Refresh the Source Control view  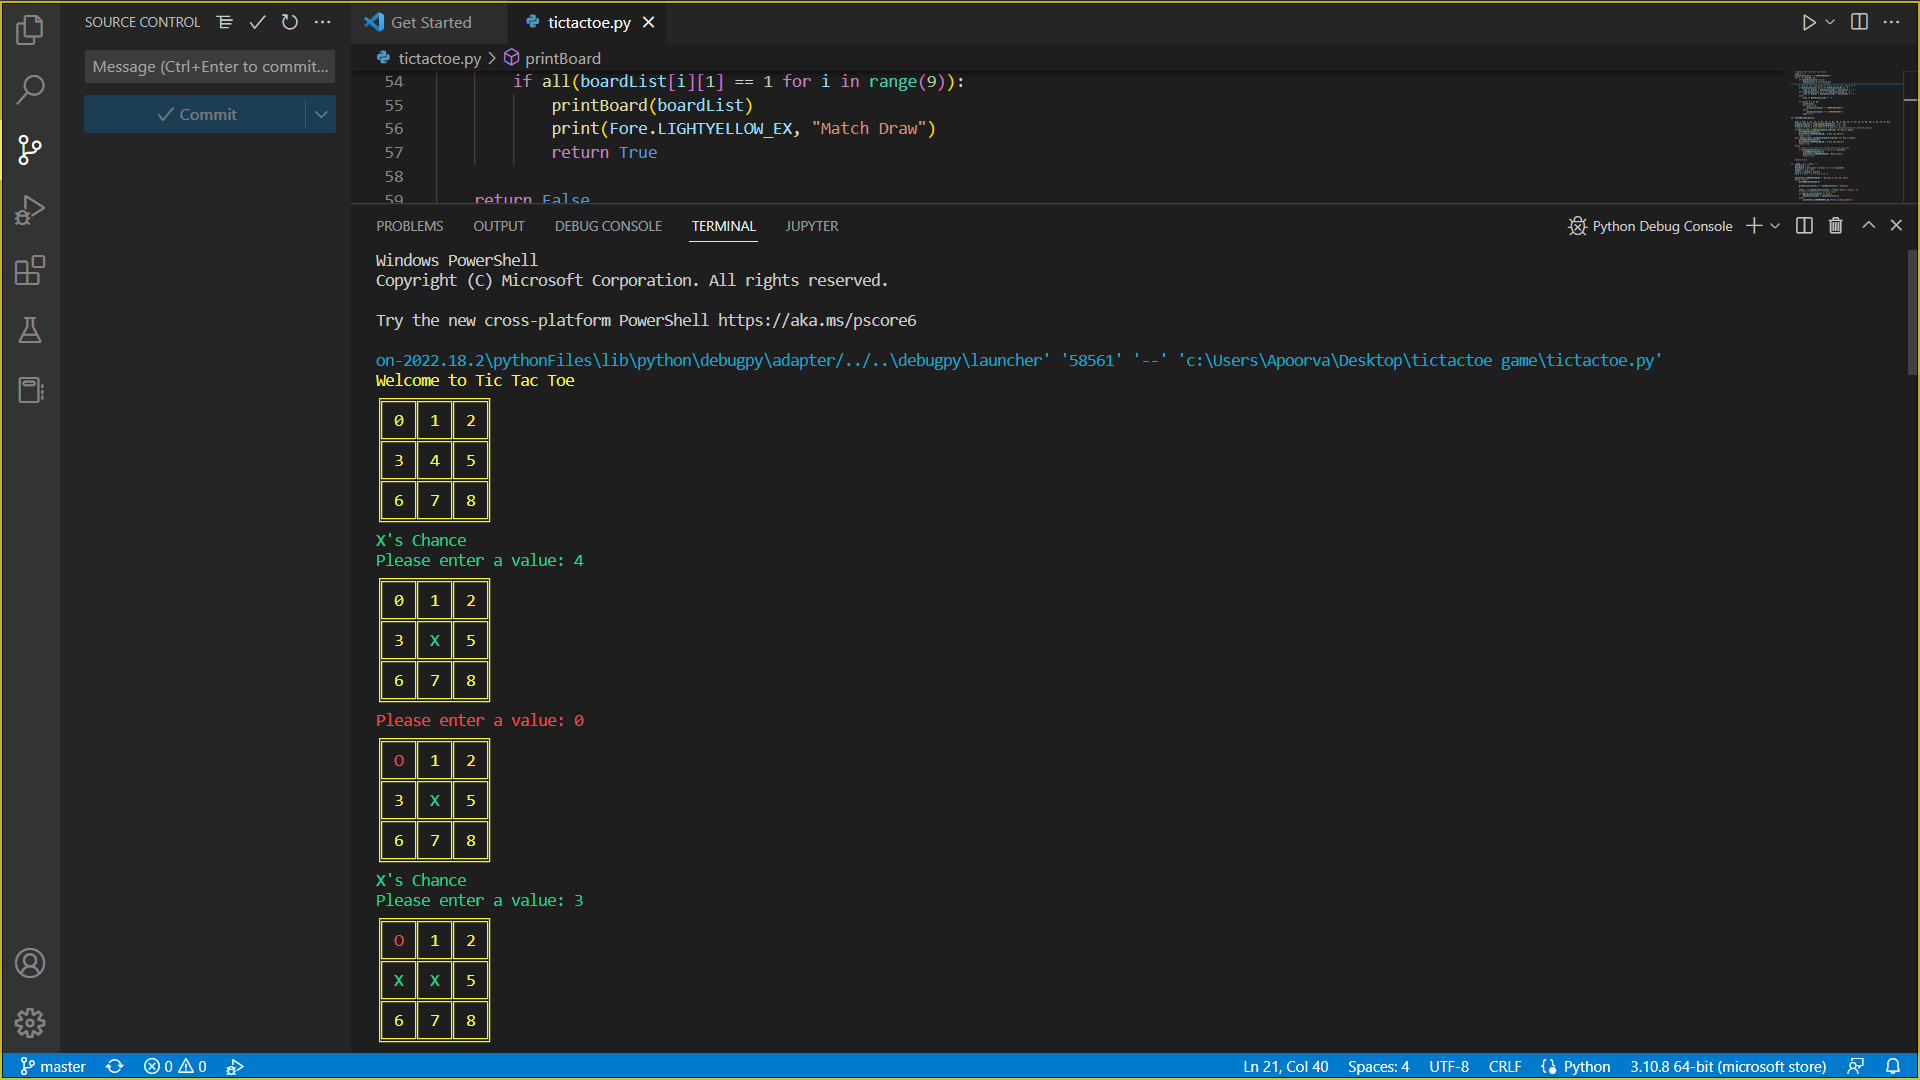point(290,21)
